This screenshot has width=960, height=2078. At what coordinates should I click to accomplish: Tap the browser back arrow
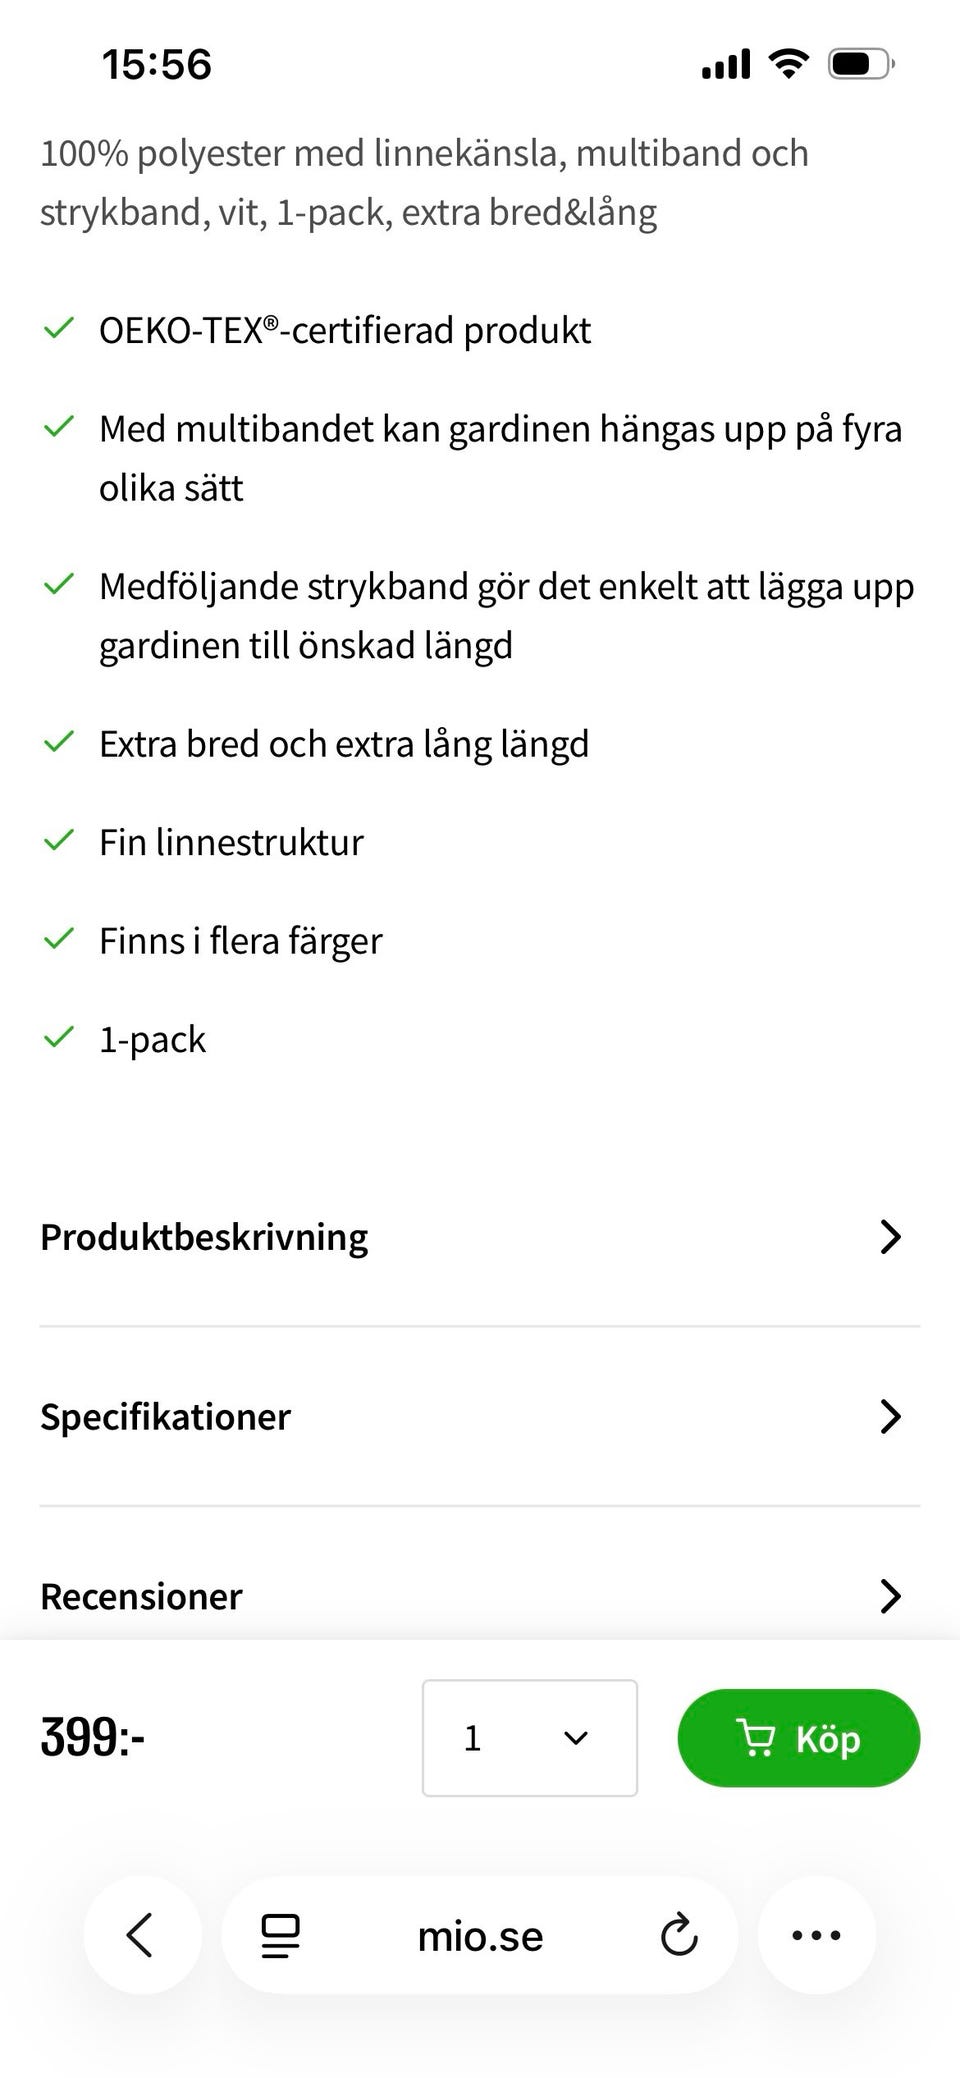(x=141, y=1935)
